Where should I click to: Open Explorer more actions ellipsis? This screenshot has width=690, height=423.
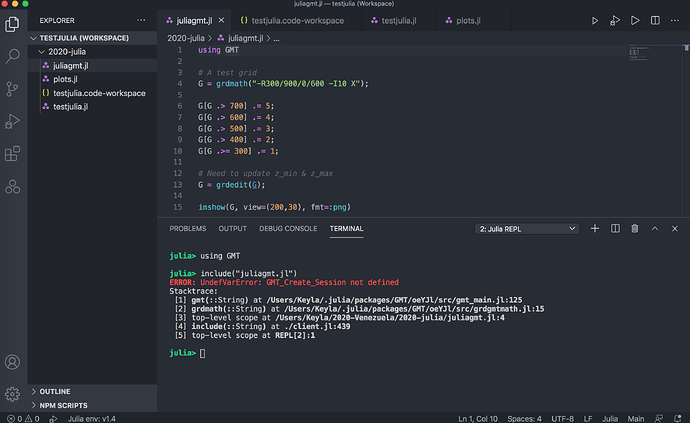(x=141, y=20)
